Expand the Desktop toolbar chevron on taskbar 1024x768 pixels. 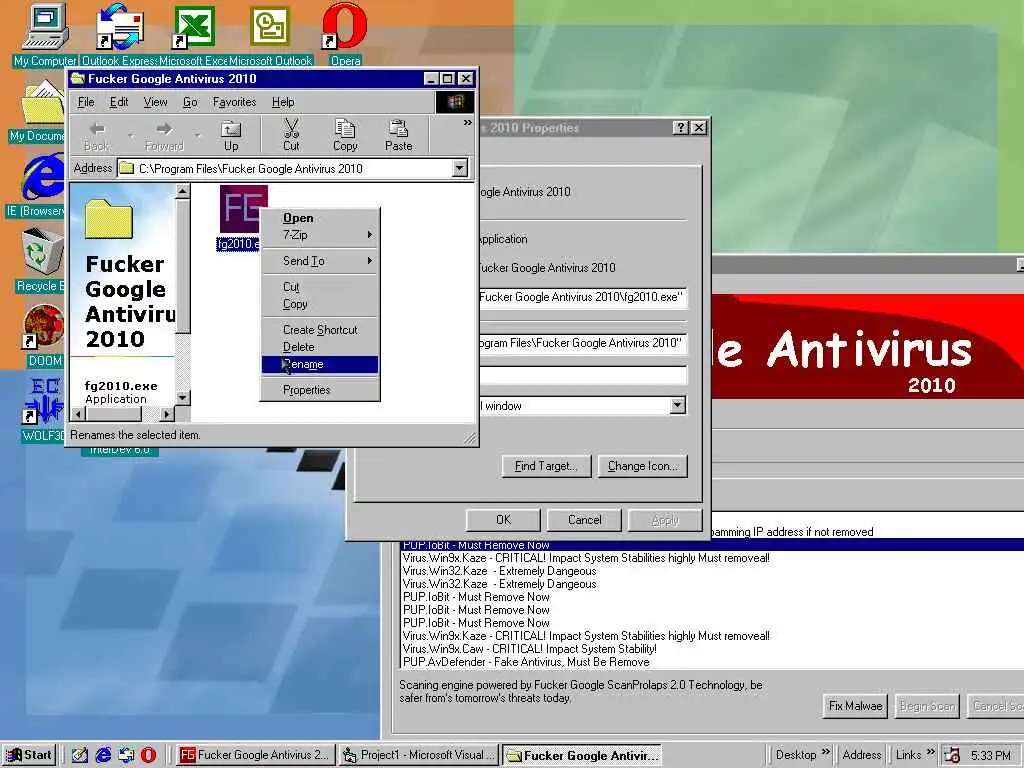[x=825, y=752]
